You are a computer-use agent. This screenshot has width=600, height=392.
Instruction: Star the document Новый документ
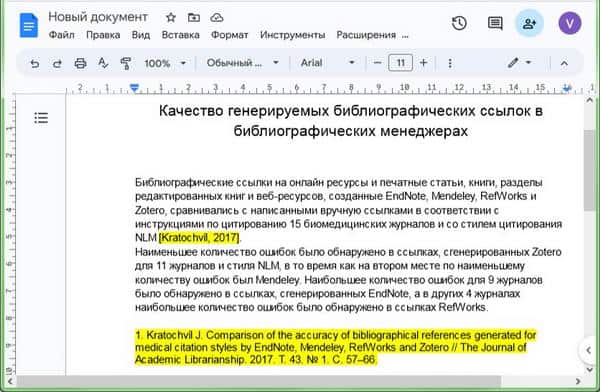171,17
